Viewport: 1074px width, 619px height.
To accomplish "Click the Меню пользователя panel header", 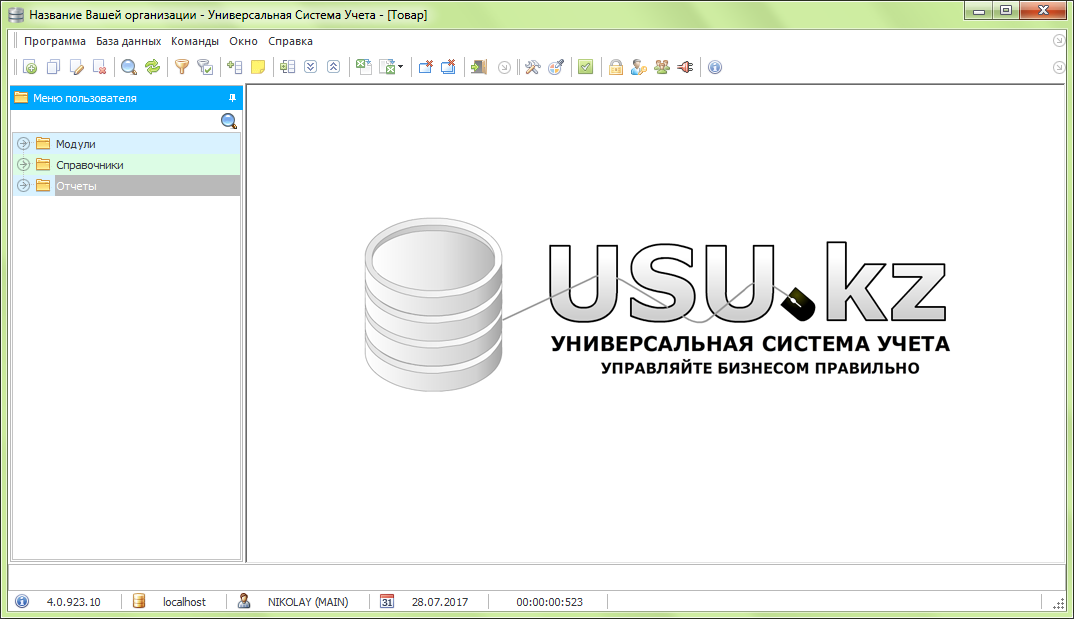I will click(127, 98).
